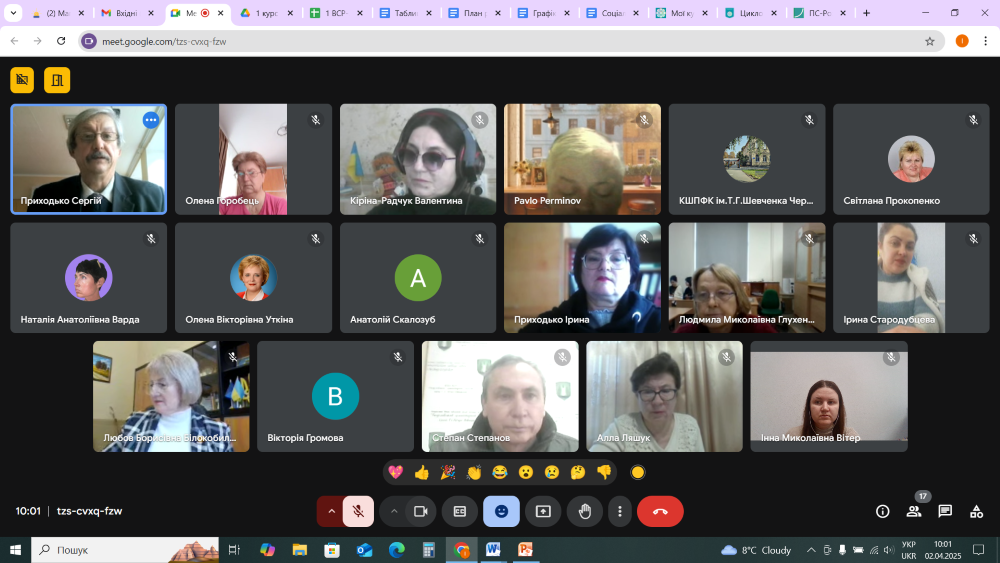Switch to Табли document tab
The height and width of the screenshot is (563, 1000).
coord(404,13)
